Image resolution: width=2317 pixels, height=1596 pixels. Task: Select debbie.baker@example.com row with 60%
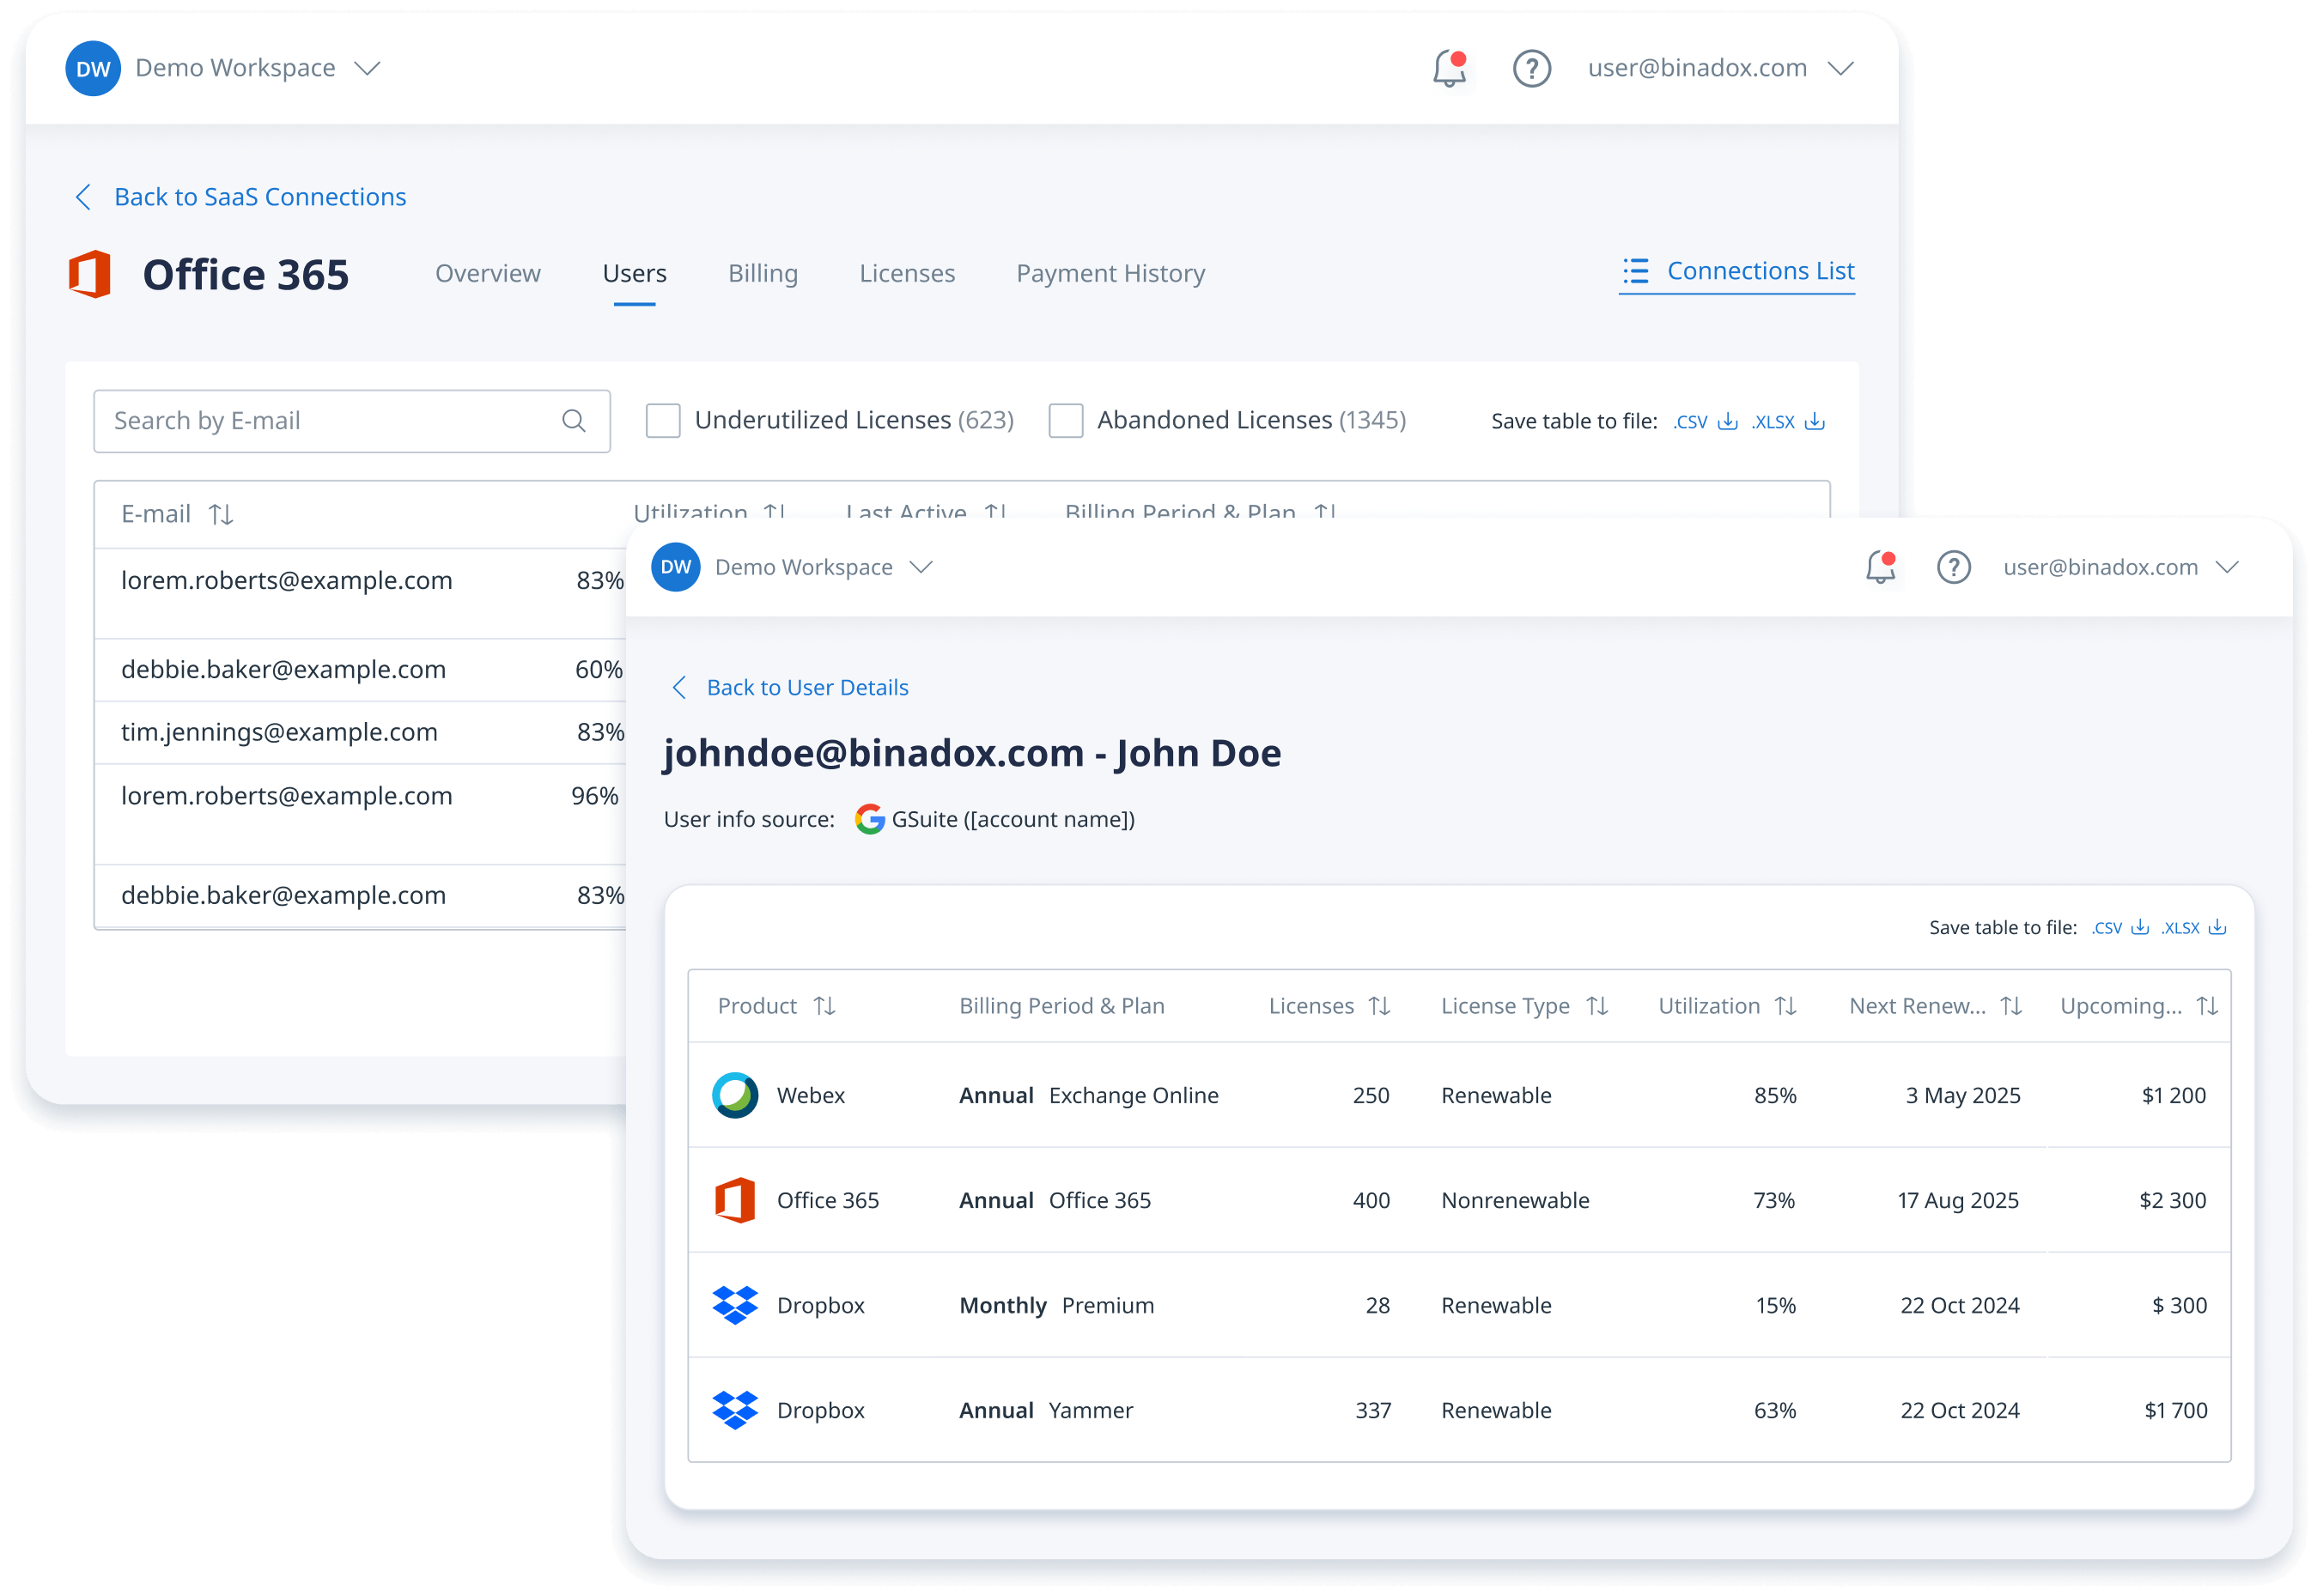click(360, 669)
